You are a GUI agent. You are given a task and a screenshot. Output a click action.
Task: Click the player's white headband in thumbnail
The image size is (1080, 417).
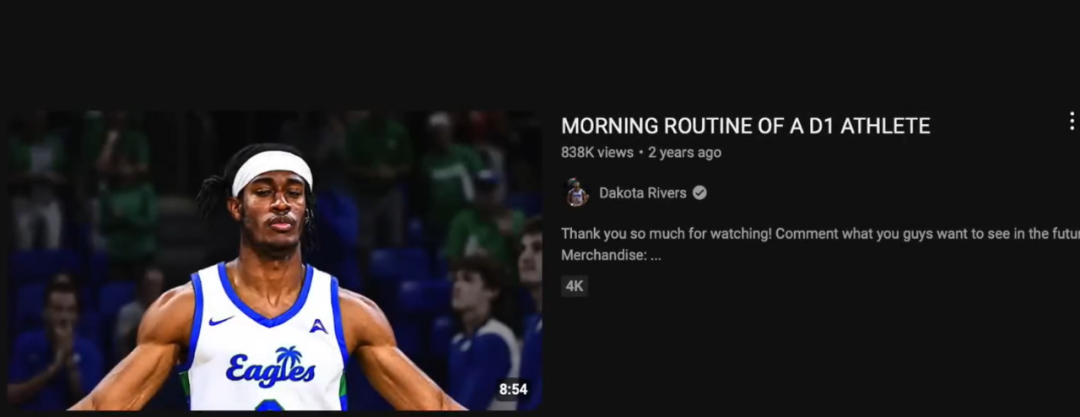(272, 168)
